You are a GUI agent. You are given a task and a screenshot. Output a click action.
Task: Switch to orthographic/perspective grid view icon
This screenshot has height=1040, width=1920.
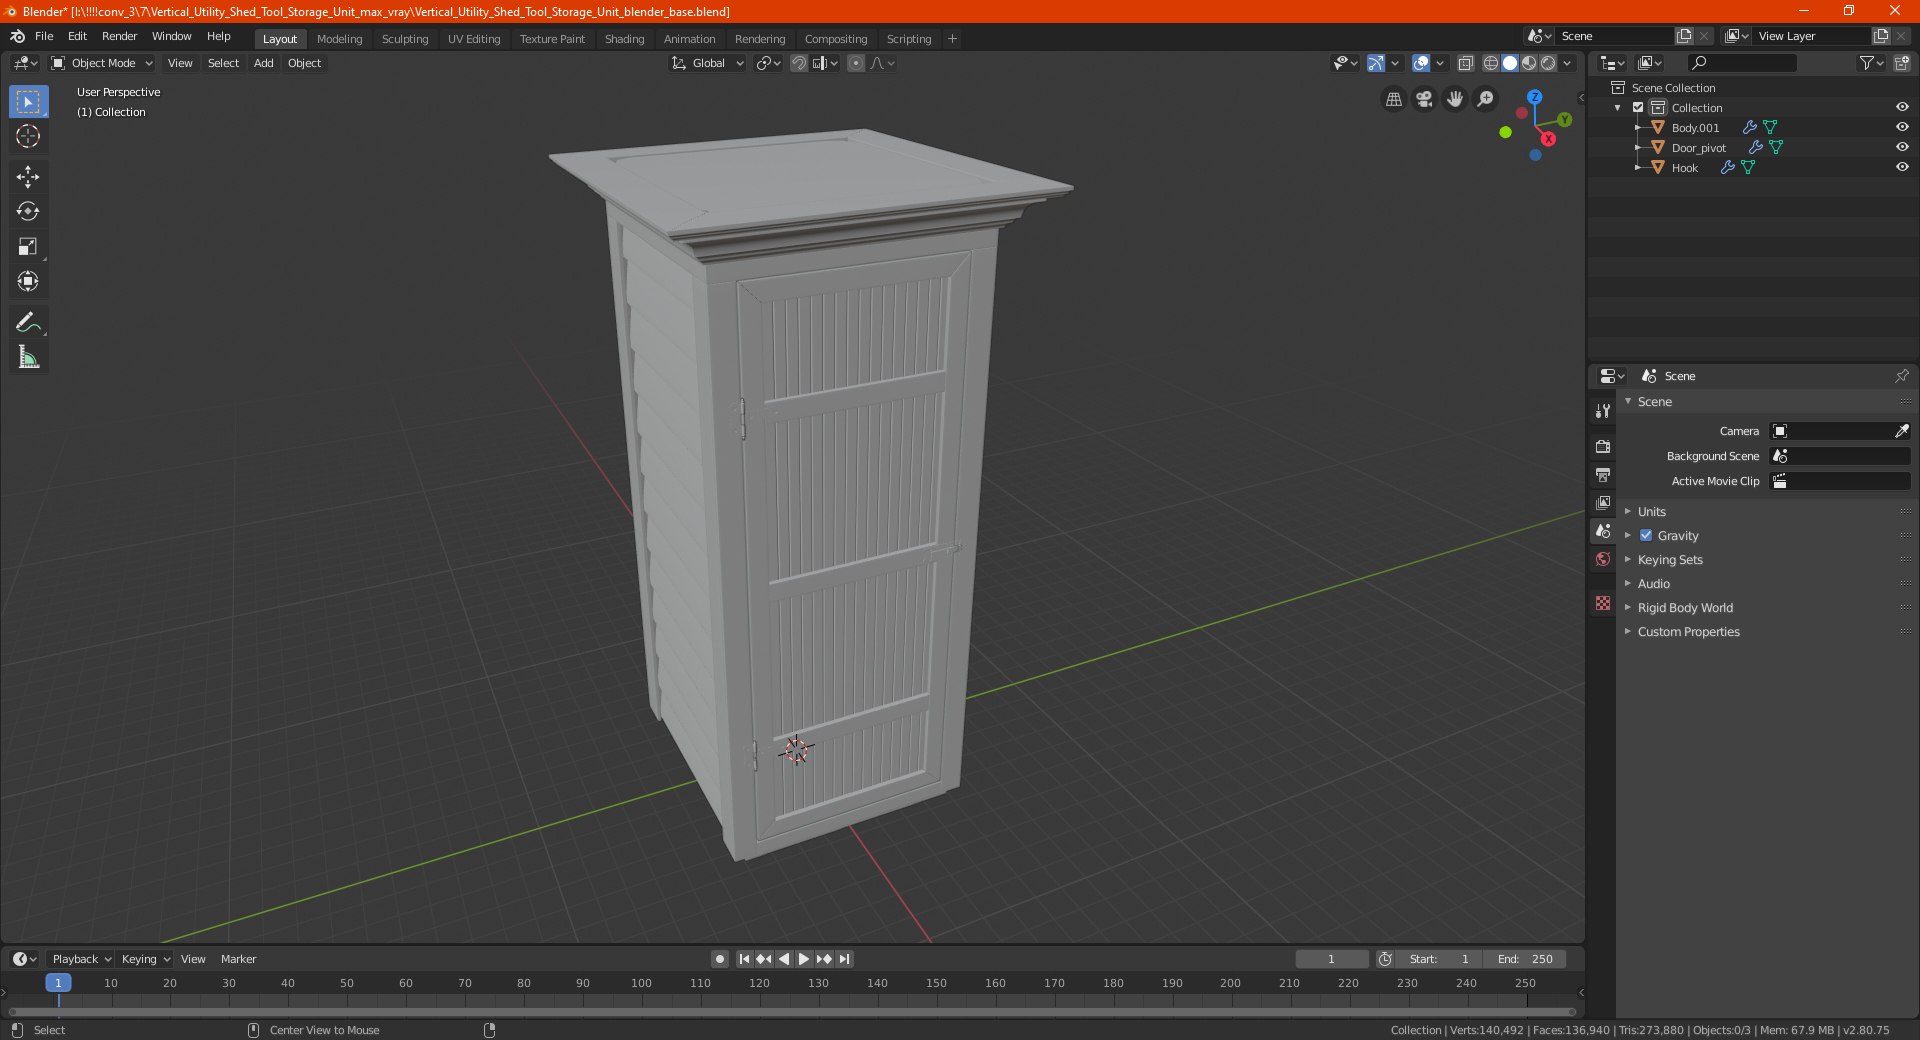click(x=1393, y=99)
